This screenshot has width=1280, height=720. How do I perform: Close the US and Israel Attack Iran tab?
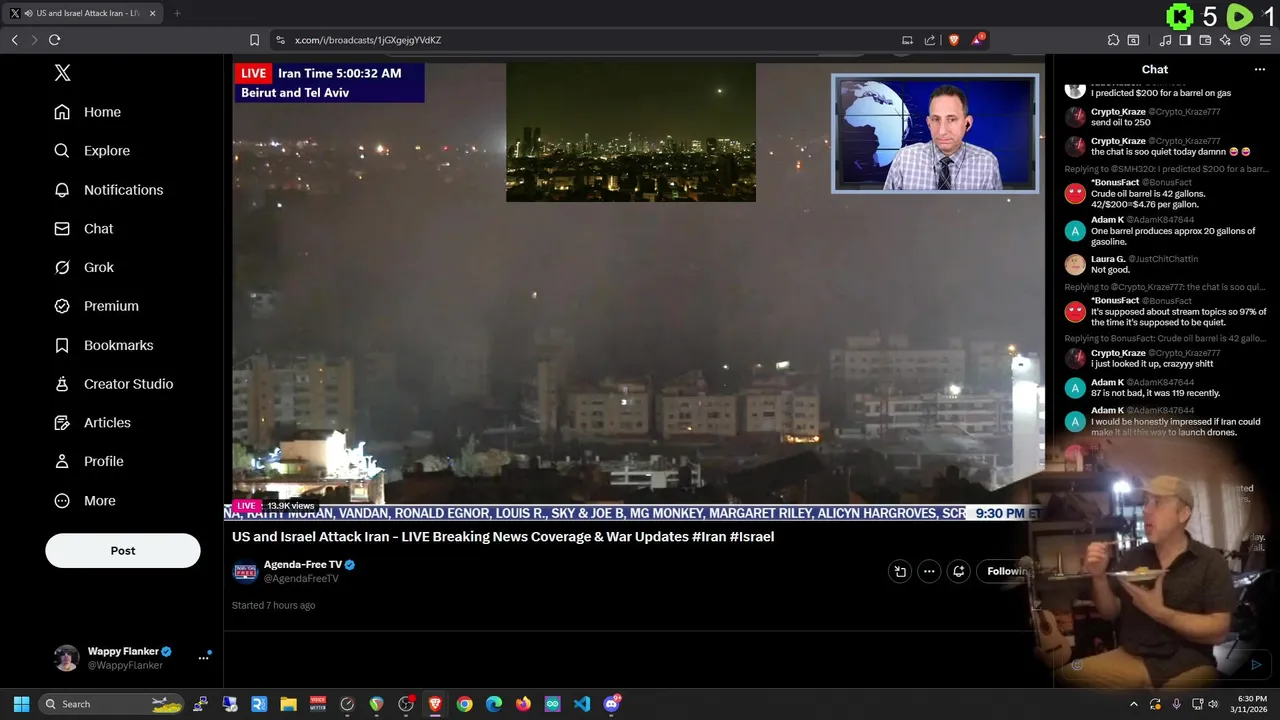153,13
